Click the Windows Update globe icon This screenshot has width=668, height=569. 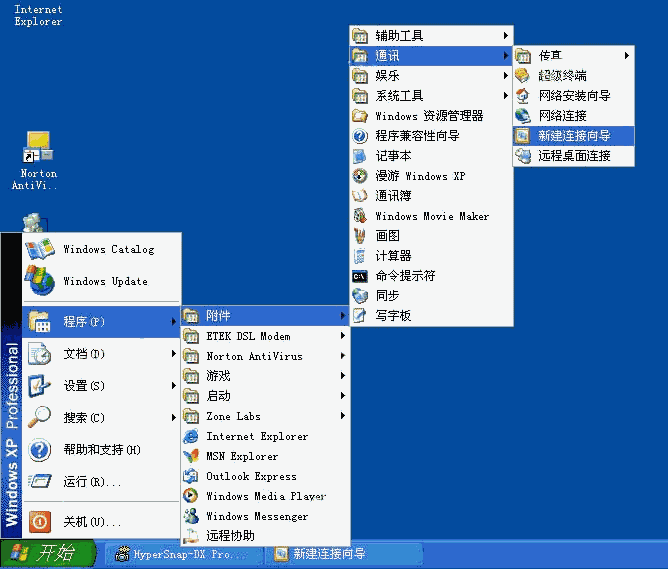point(40,281)
